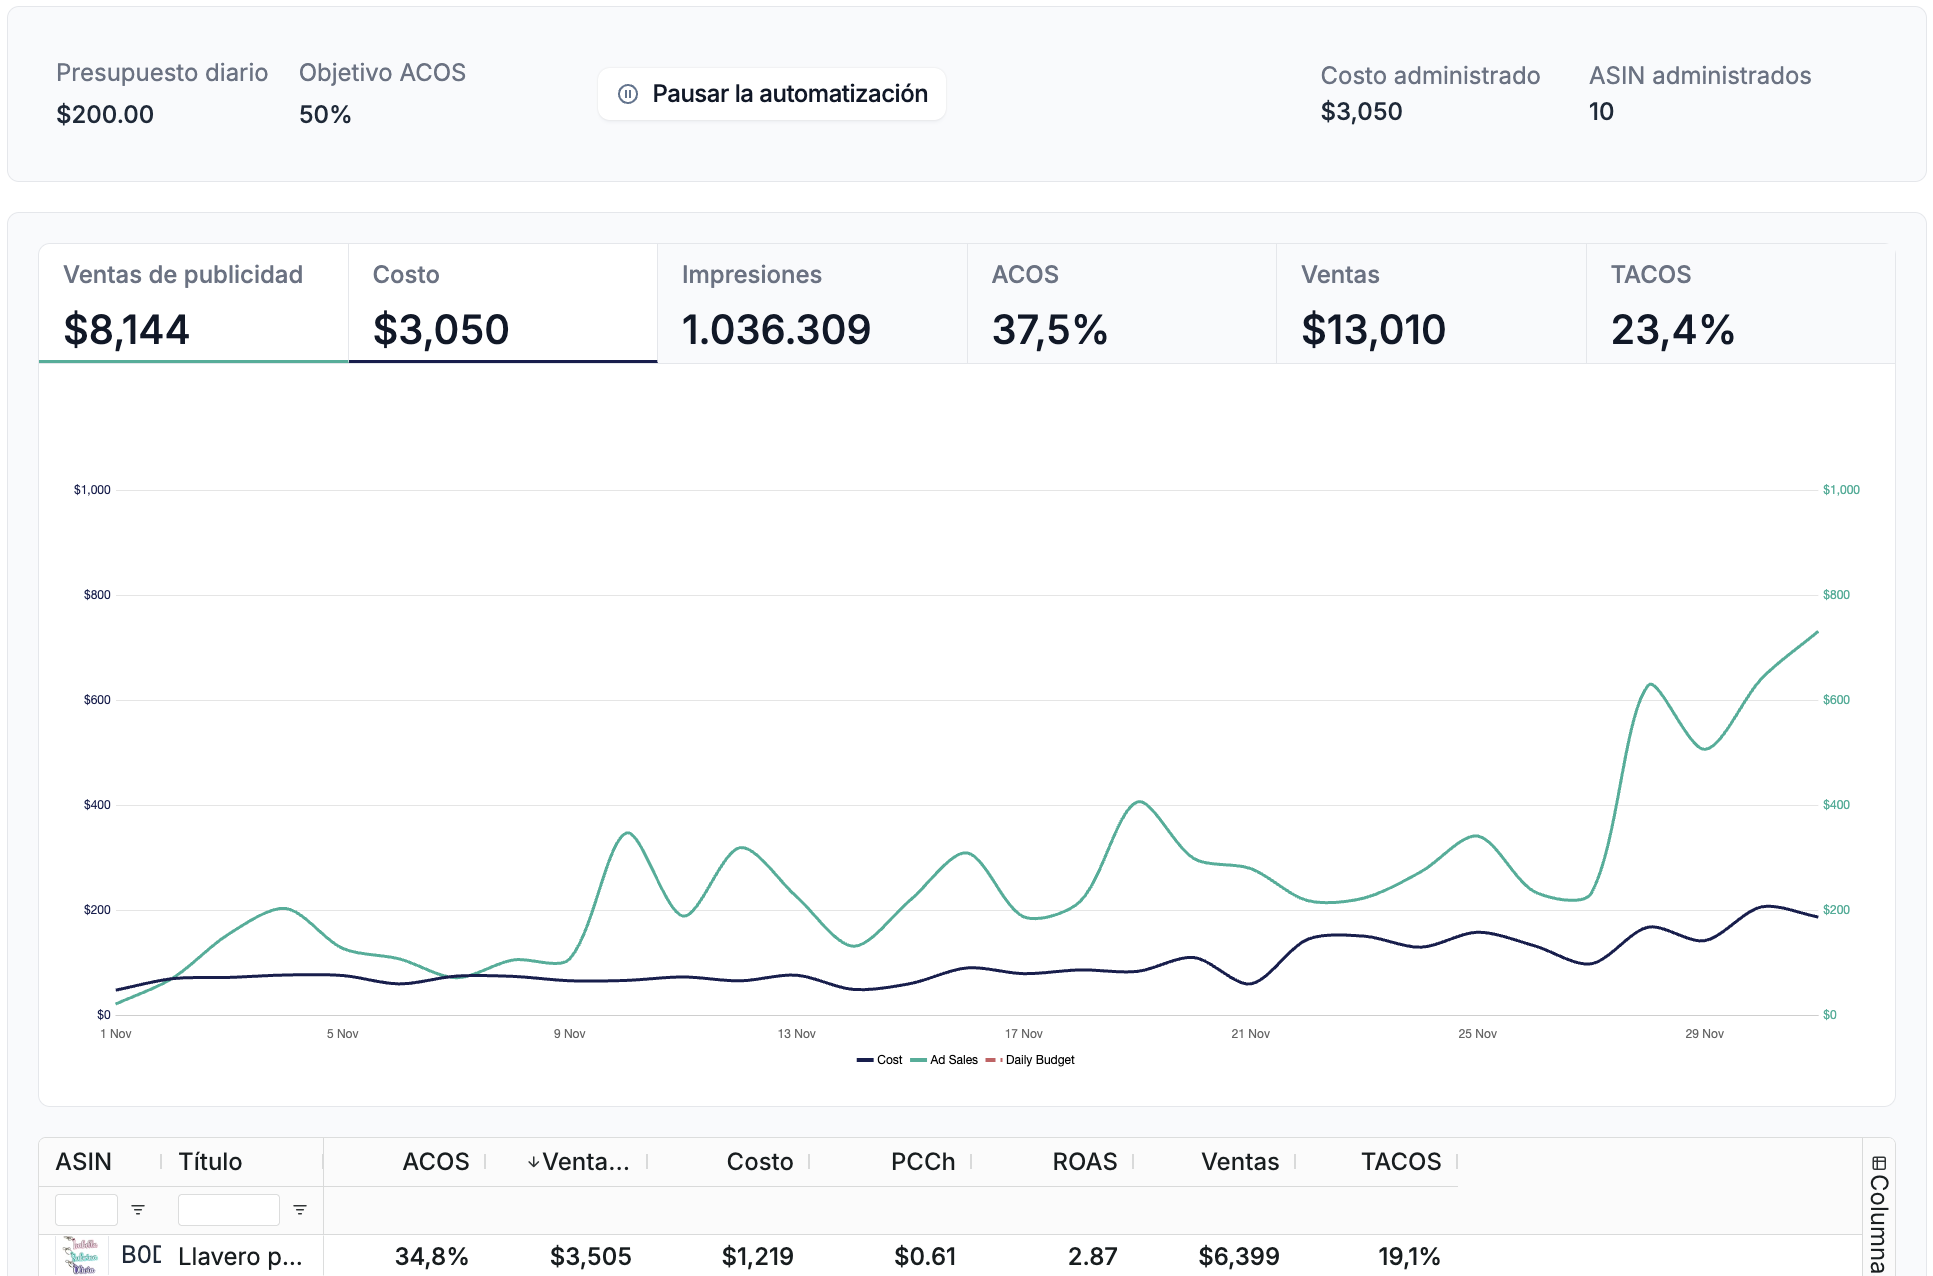Toggle the Cost series in chart legend
This screenshot has width=1933, height=1276.
point(880,1060)
